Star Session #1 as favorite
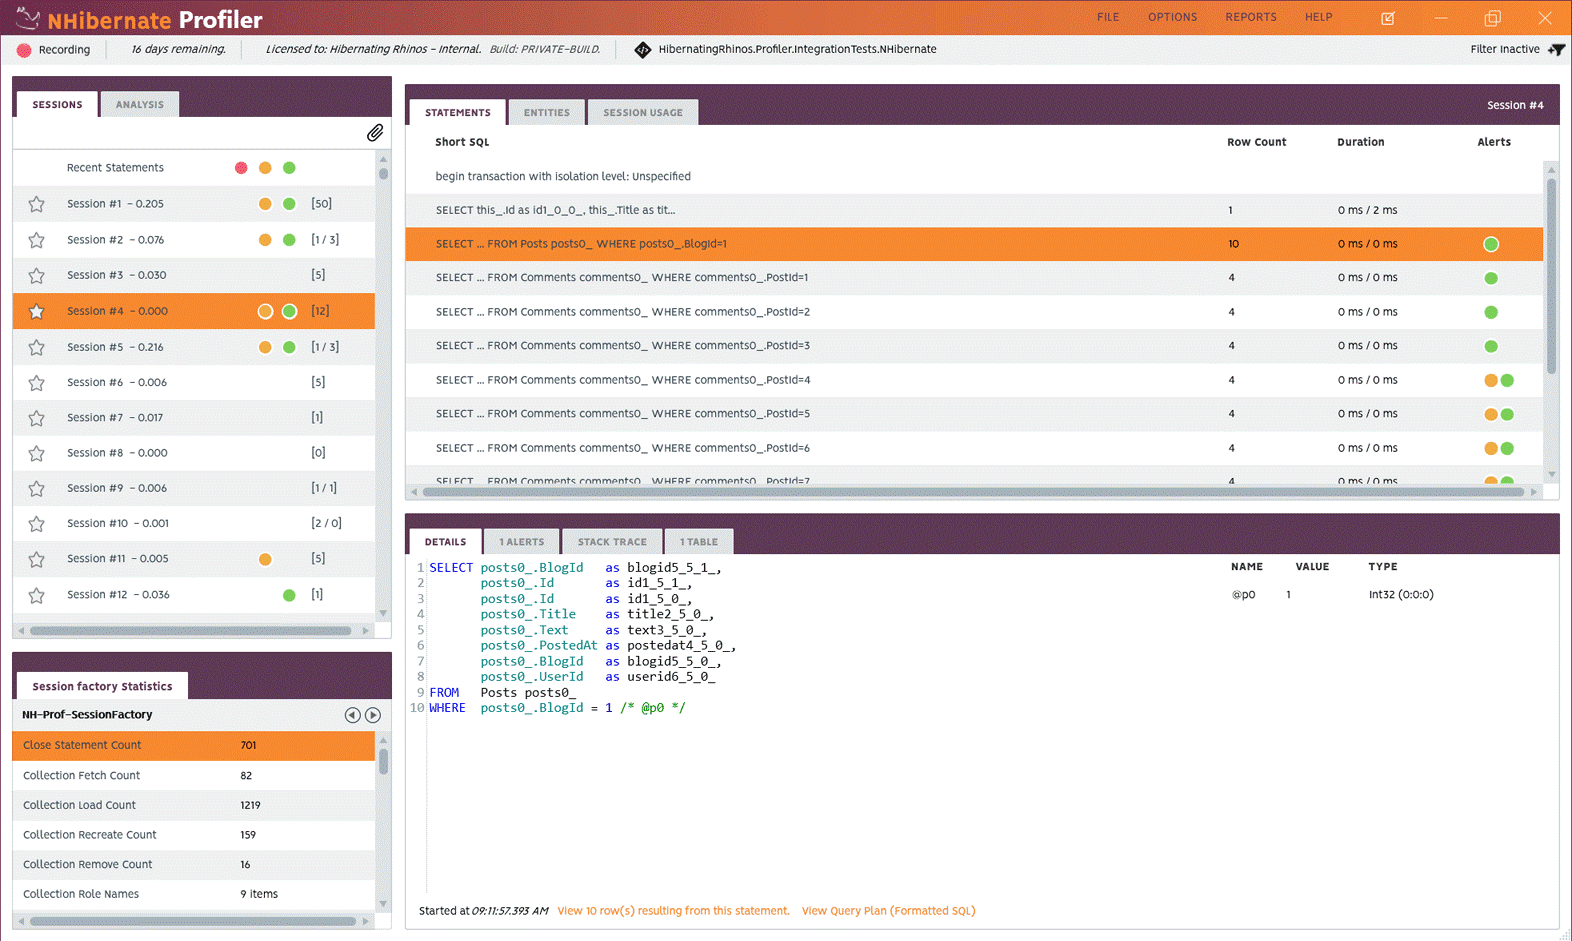 [x=37, y=204]
